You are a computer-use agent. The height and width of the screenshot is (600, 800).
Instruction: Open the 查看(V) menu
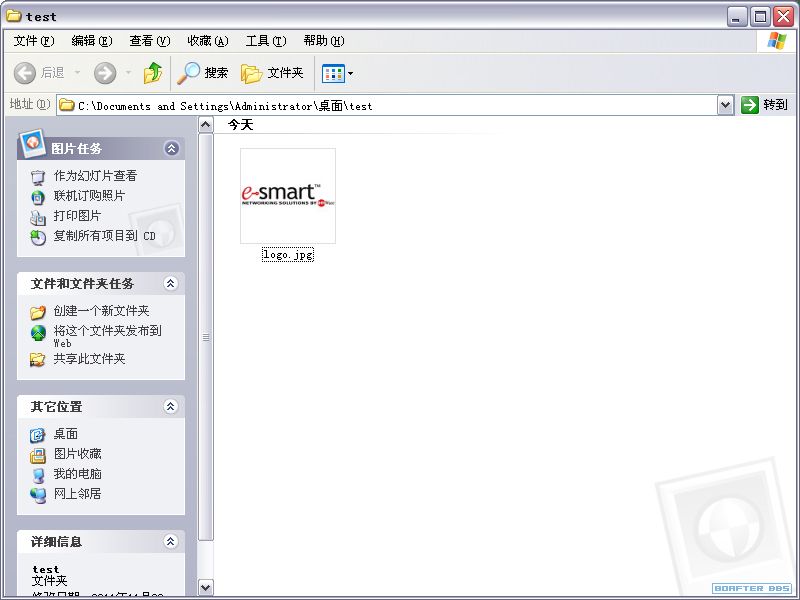(x=149, y=41)
